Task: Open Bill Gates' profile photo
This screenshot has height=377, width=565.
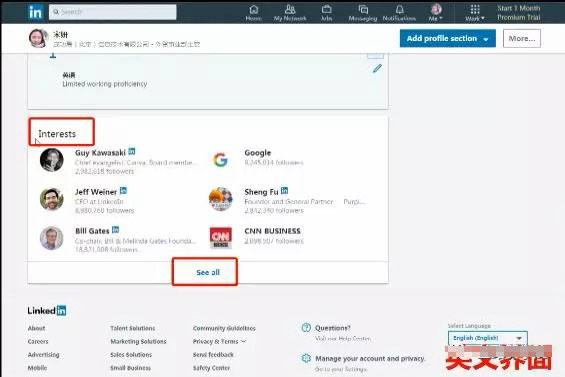Action: (52, 238)
